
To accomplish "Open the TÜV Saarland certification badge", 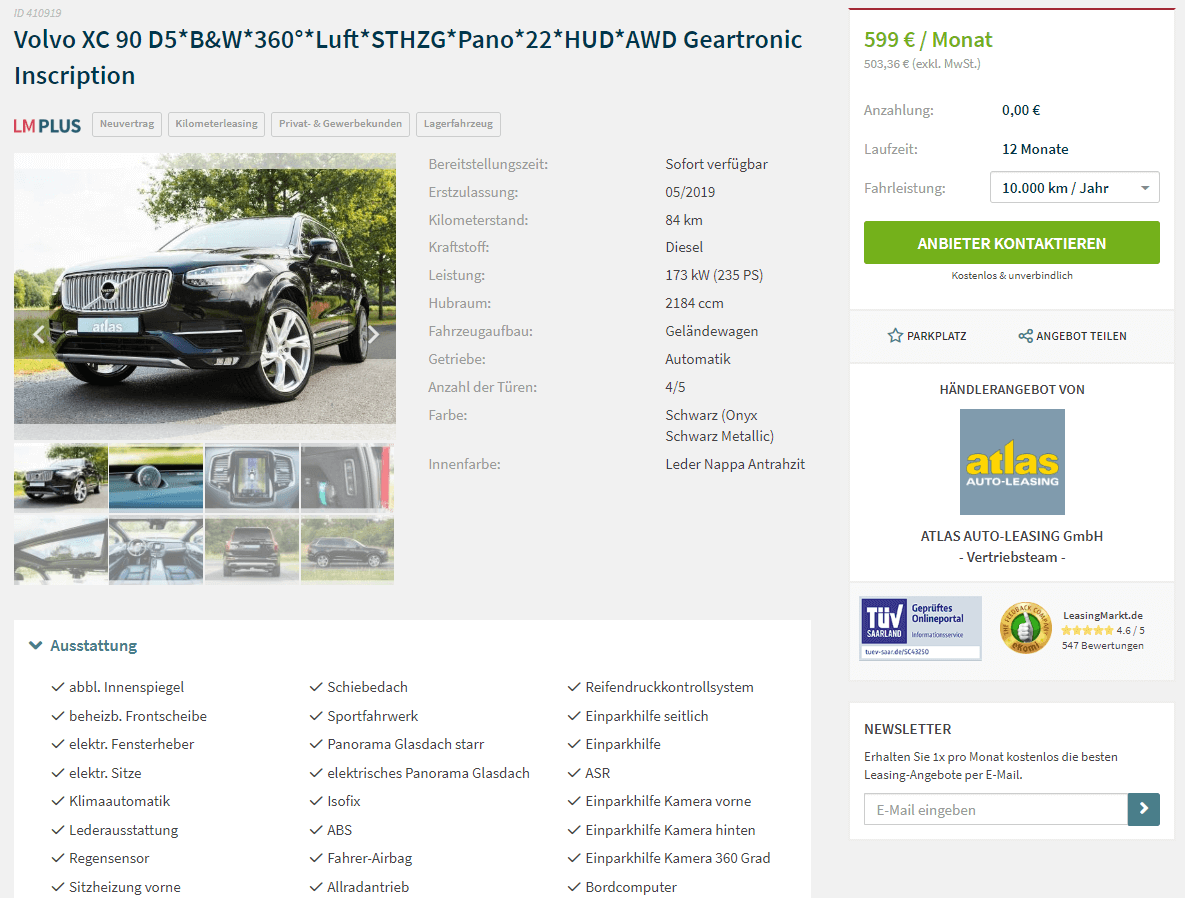I will (x=920, y=628).
